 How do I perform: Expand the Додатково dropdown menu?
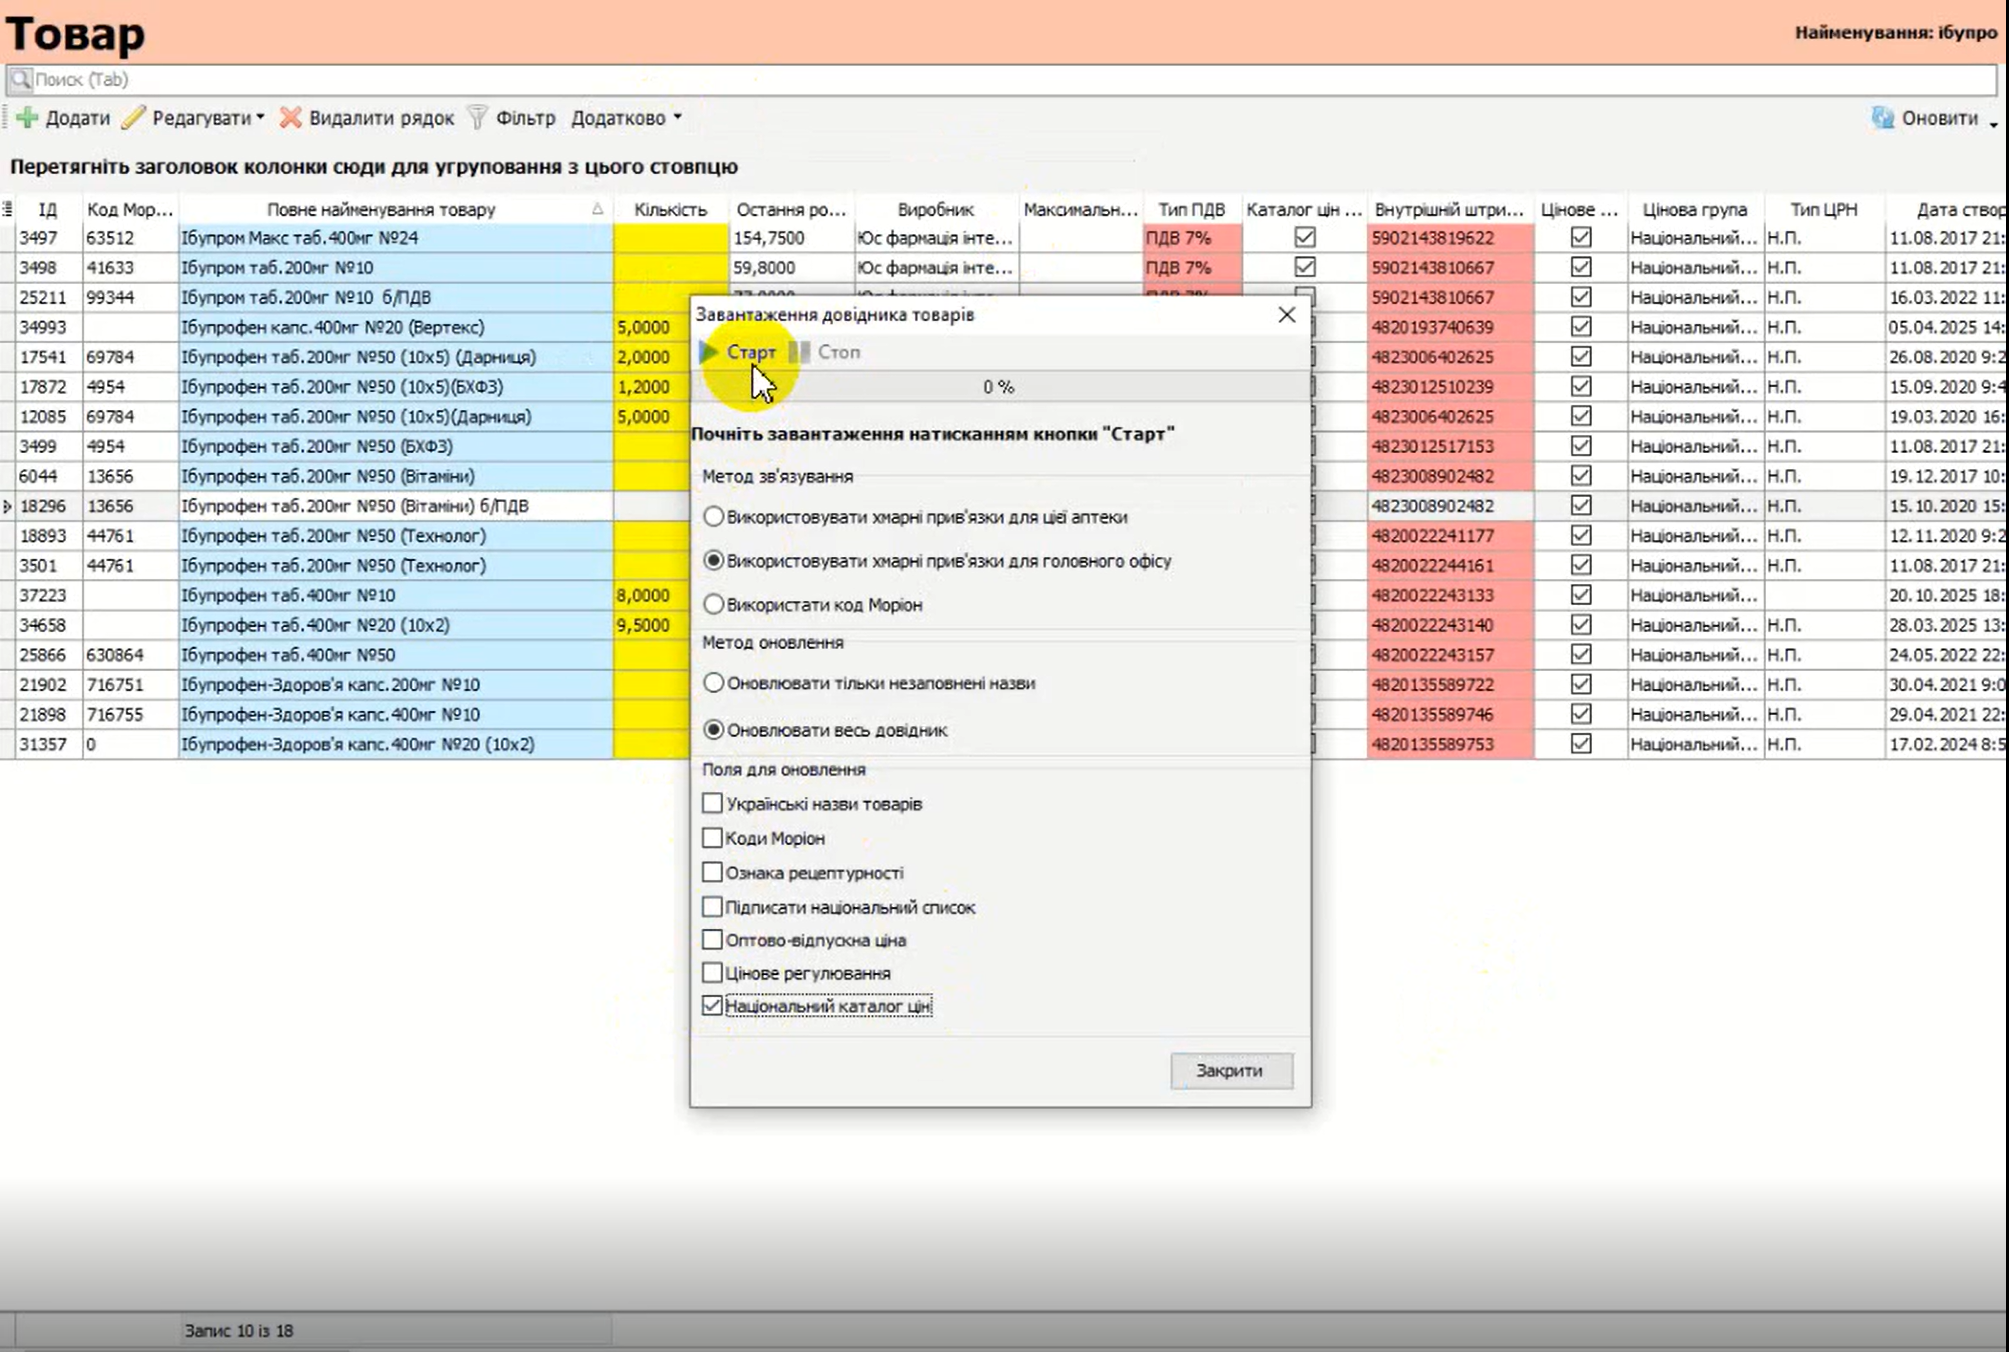(677, 118)
